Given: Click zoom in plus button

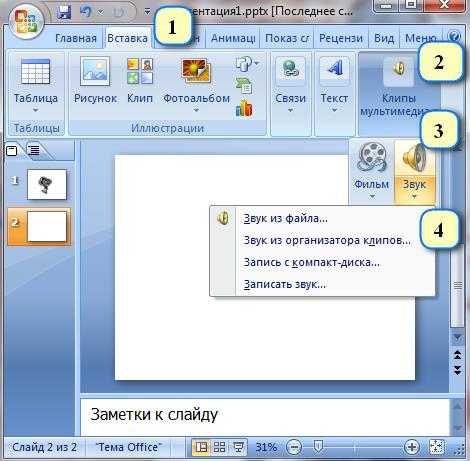Looking at the screenshot, I should (412, 447).
